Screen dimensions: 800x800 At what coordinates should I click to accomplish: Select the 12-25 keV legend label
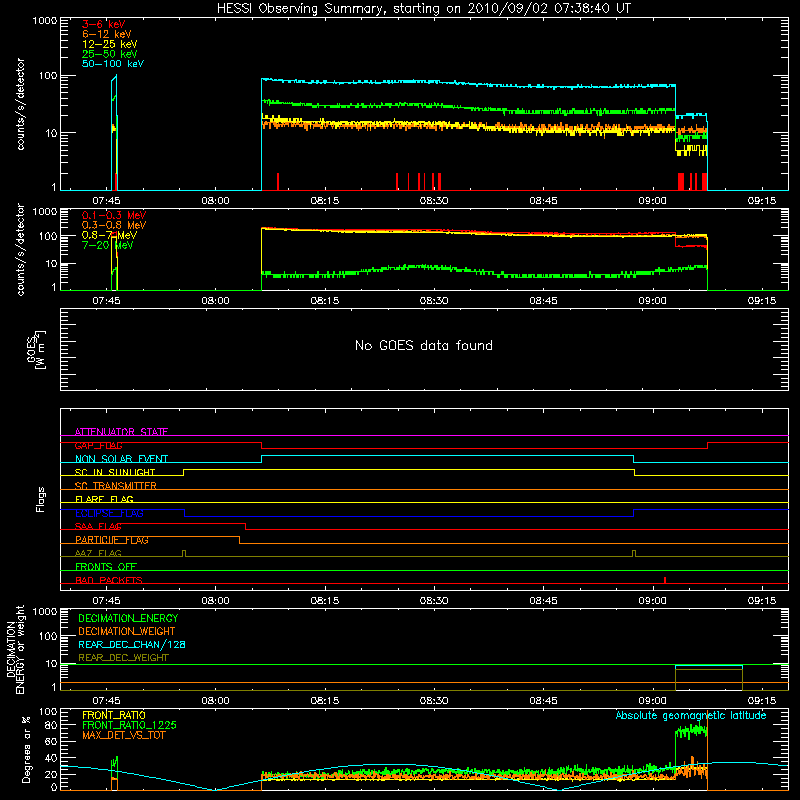(110, 44)
